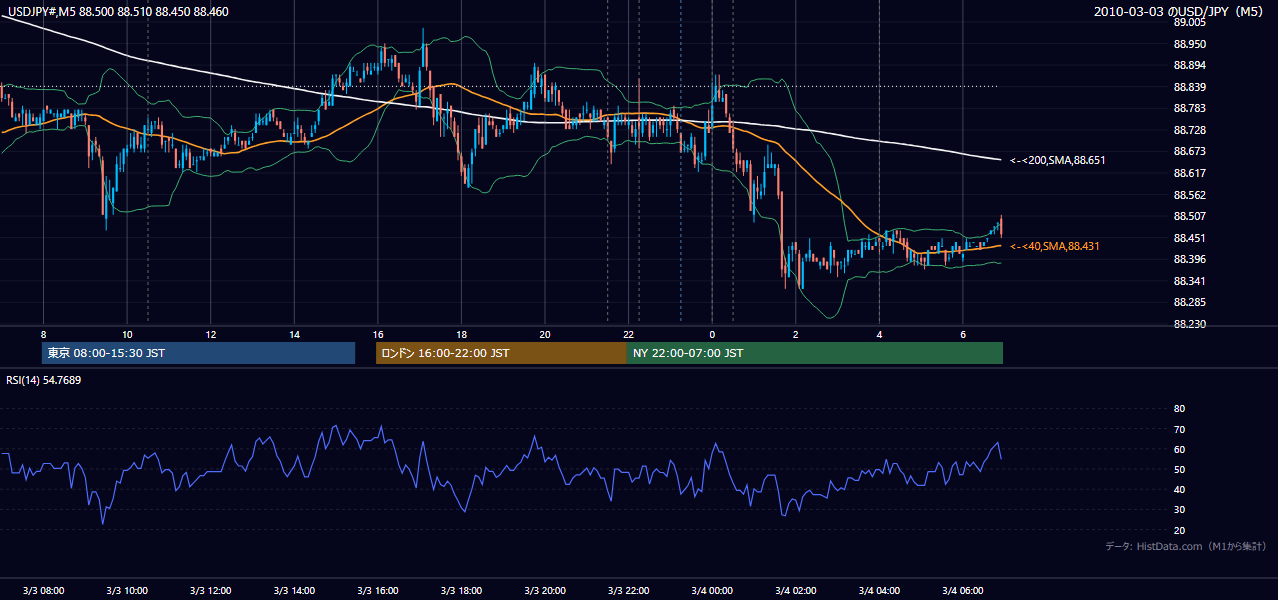Click the 3/3 08:00 bottom time label
The height and width of the screenshot is (600, 1278).
tap(43, 590)
